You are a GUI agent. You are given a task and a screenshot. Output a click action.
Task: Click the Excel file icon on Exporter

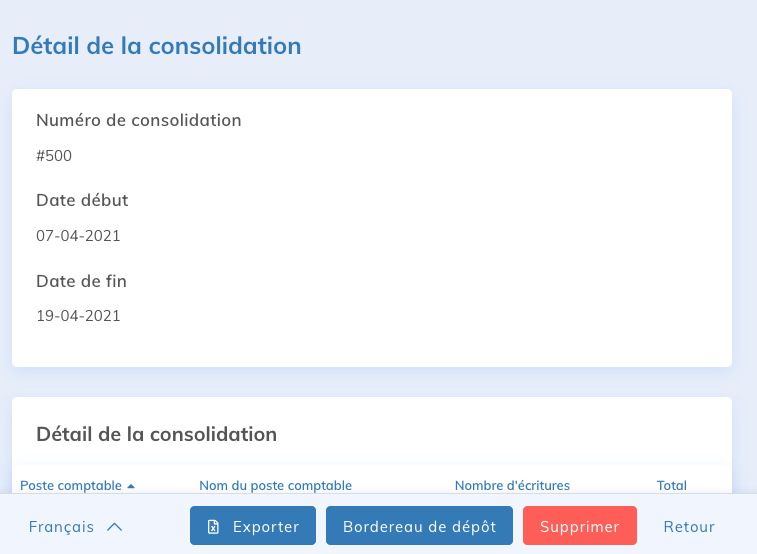(x=213, y=527)
